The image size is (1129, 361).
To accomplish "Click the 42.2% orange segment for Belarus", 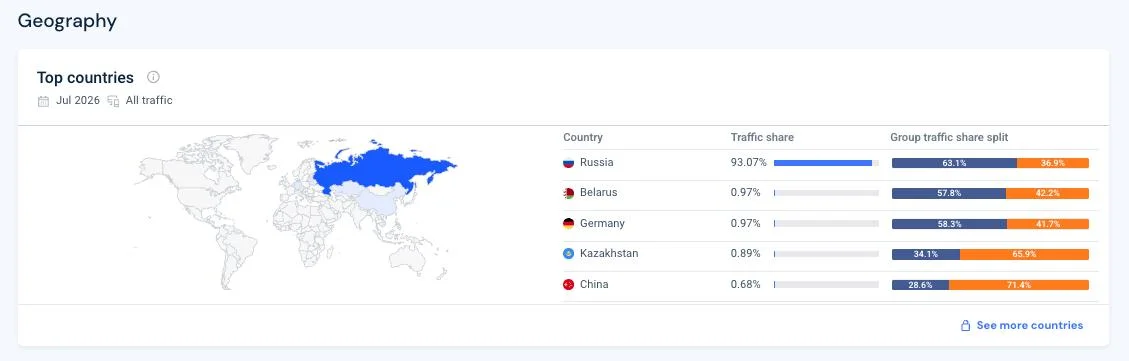I will pyautogui.click(x=1047, y=193).
